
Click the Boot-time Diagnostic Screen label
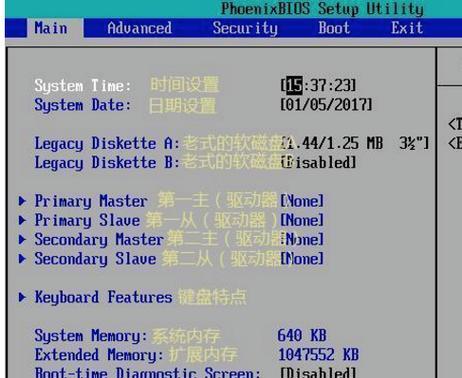[147, 373]
